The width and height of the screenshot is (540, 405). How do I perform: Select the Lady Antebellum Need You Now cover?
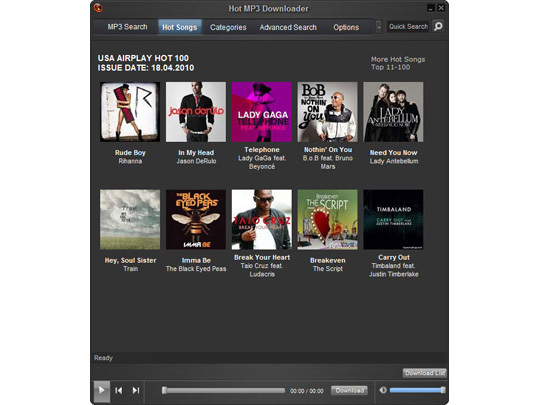pyautogui.click(x=393, y=112)
